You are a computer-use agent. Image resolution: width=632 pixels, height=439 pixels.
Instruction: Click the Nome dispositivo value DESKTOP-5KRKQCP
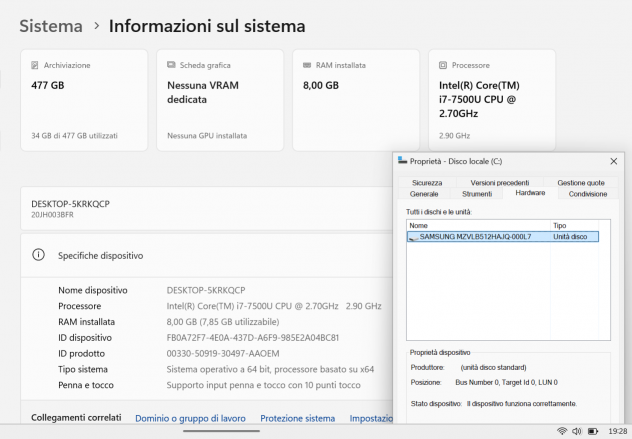[206, 290]
